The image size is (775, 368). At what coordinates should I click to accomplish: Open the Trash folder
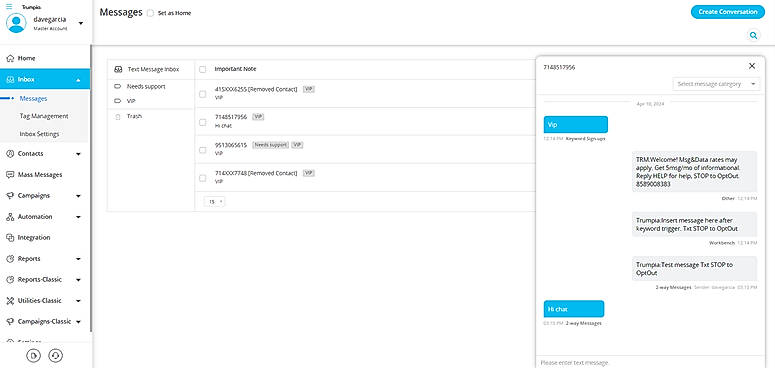[134, 117]
